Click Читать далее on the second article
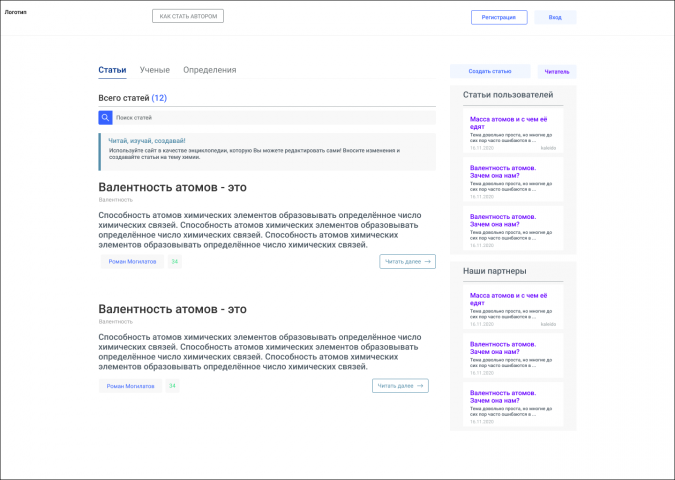 [400, 386]
